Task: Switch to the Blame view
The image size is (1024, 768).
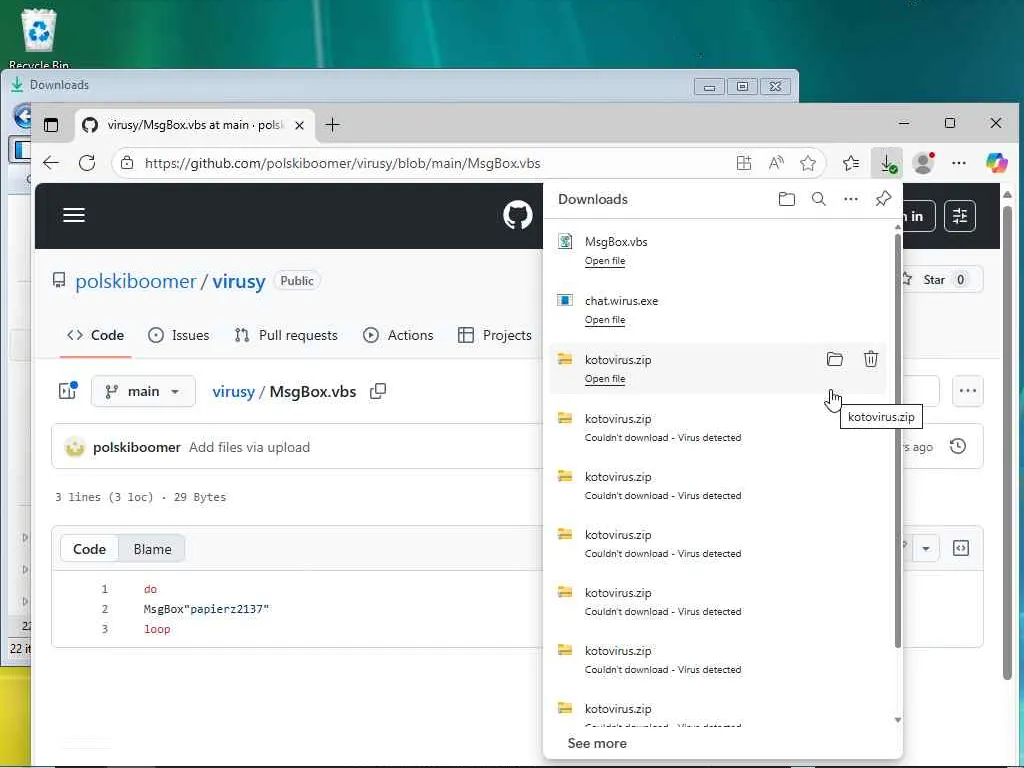Action: click(152, 549)
